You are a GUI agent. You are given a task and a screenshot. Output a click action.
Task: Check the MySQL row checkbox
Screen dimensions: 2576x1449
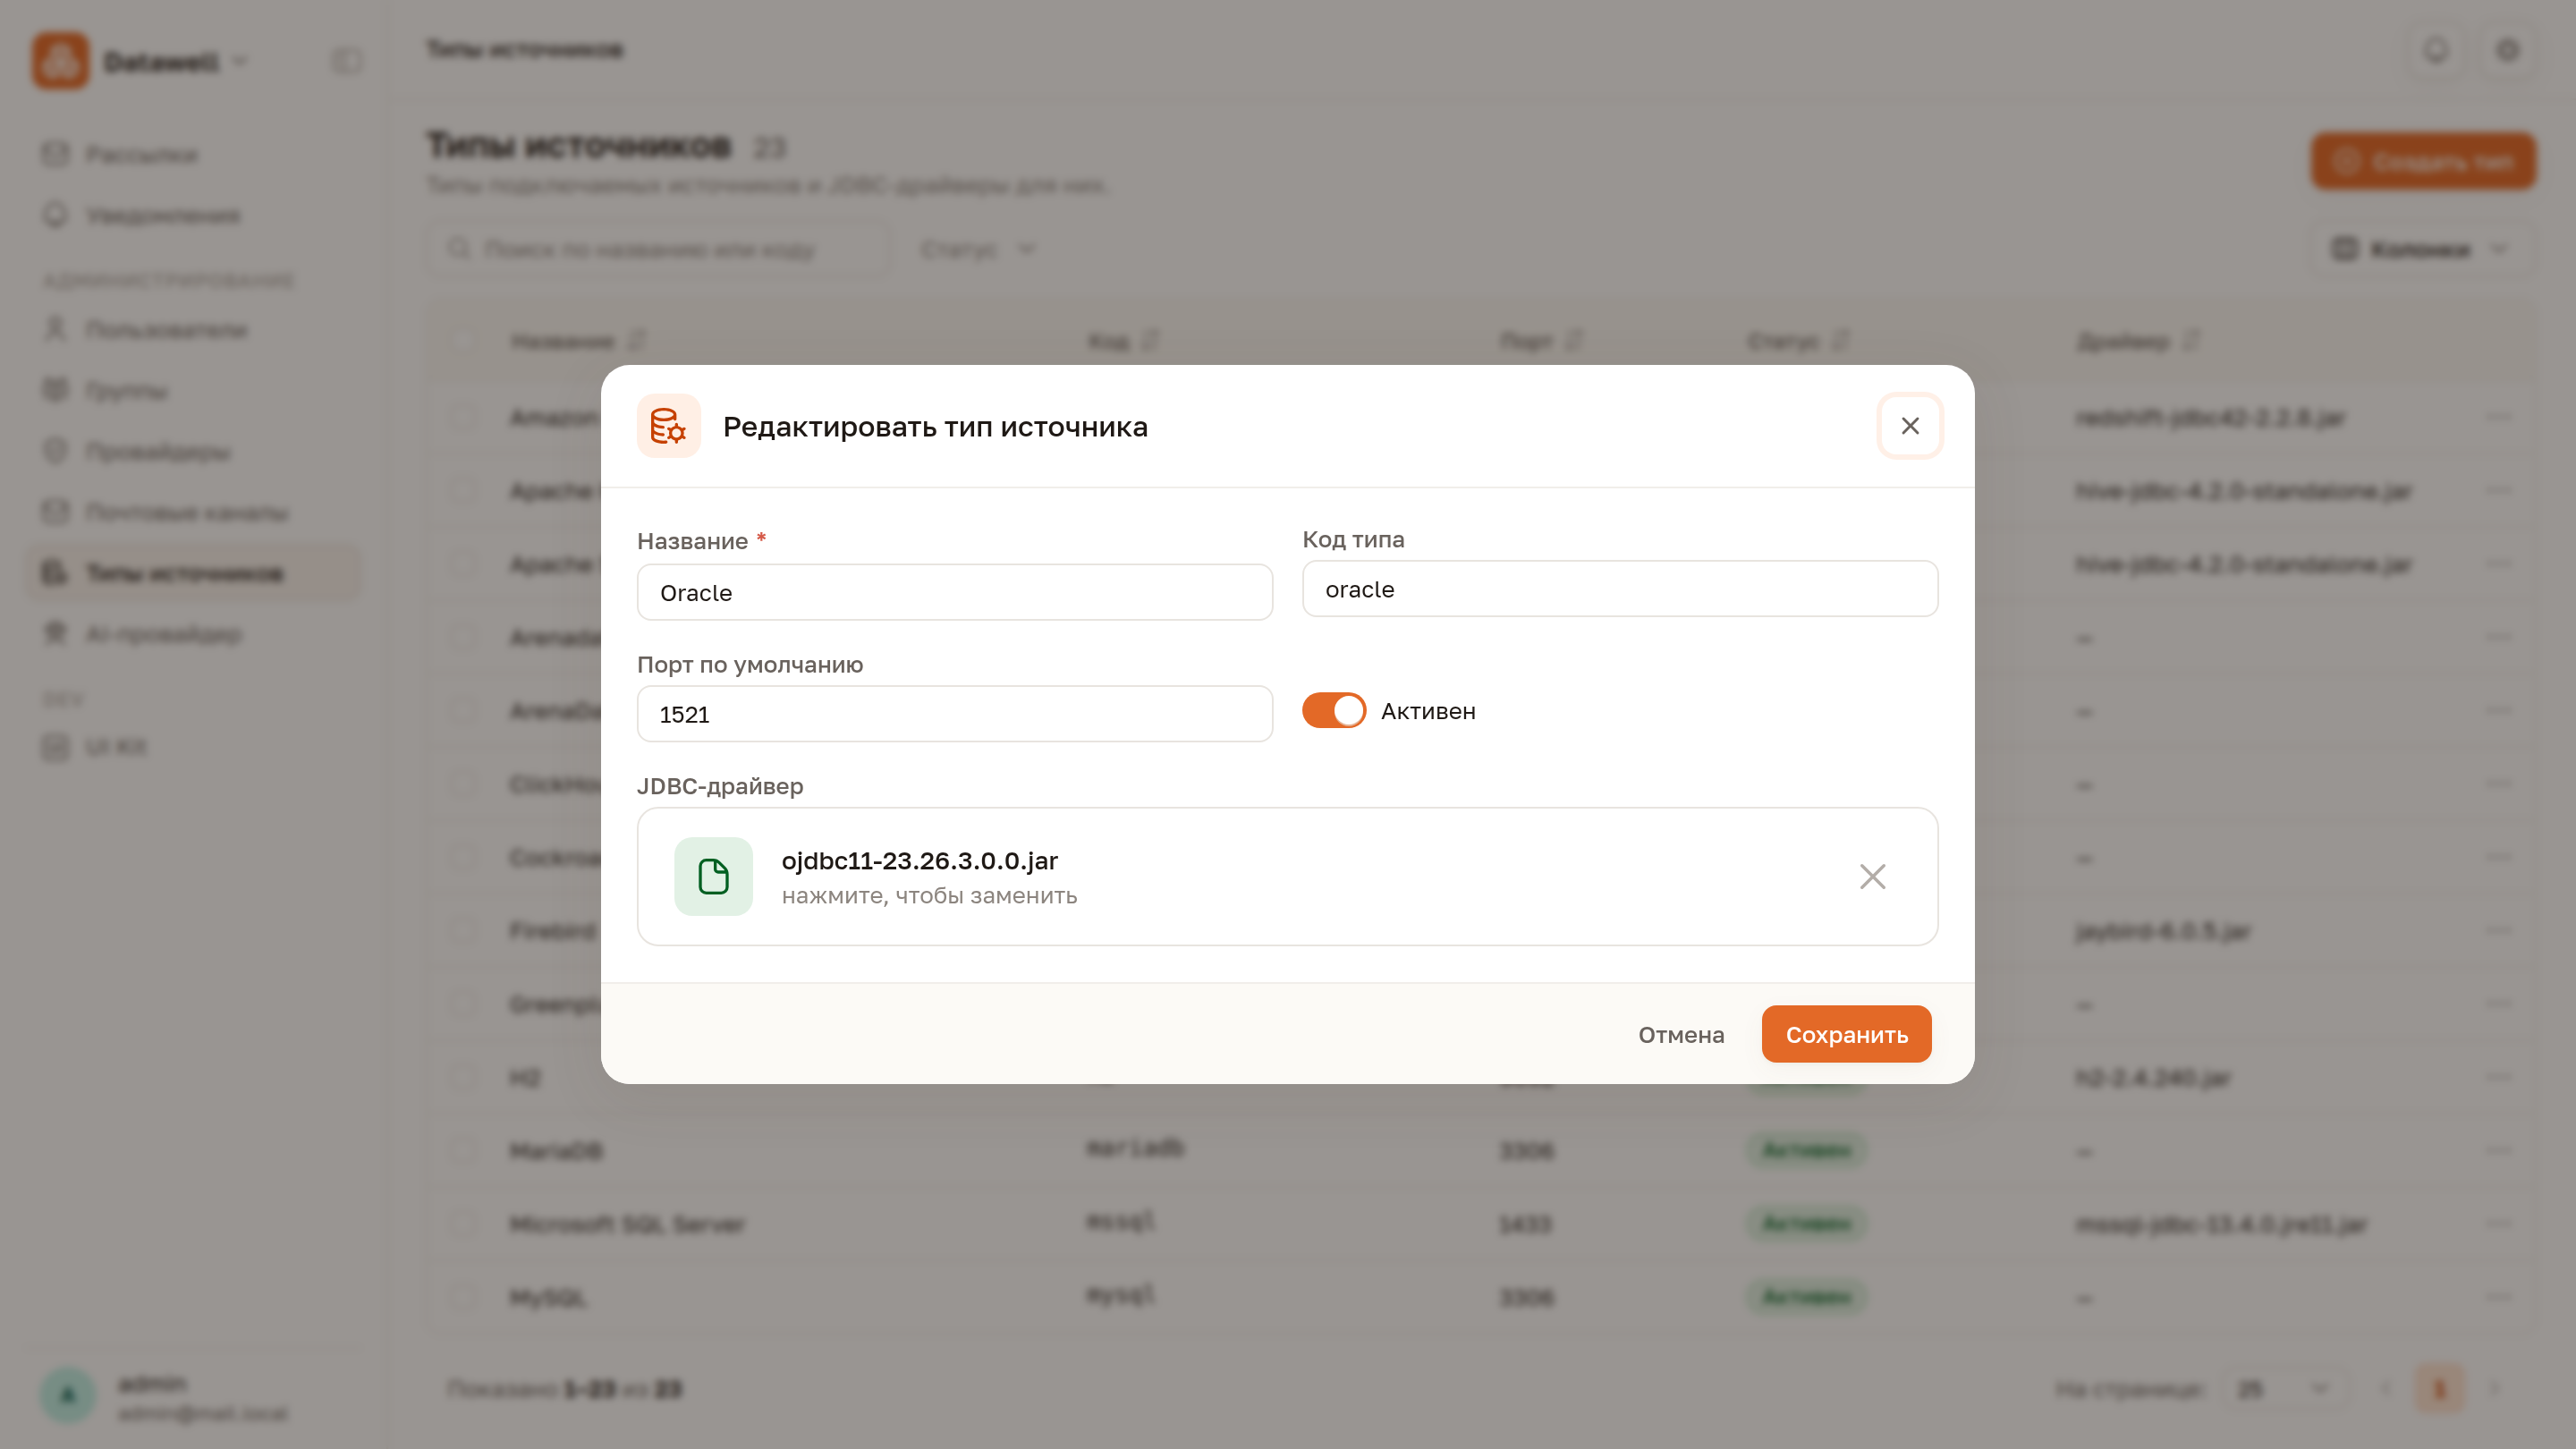tap(462, 1298)
